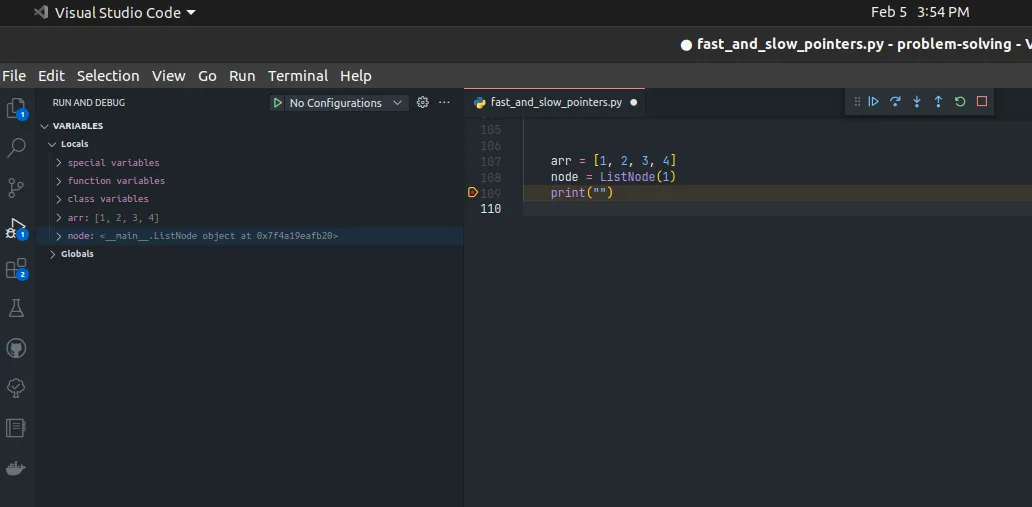Click the Start Debugging green play button
Image resolution: width=1032 pixels, height=507 pixels.
tap(278, 103)
